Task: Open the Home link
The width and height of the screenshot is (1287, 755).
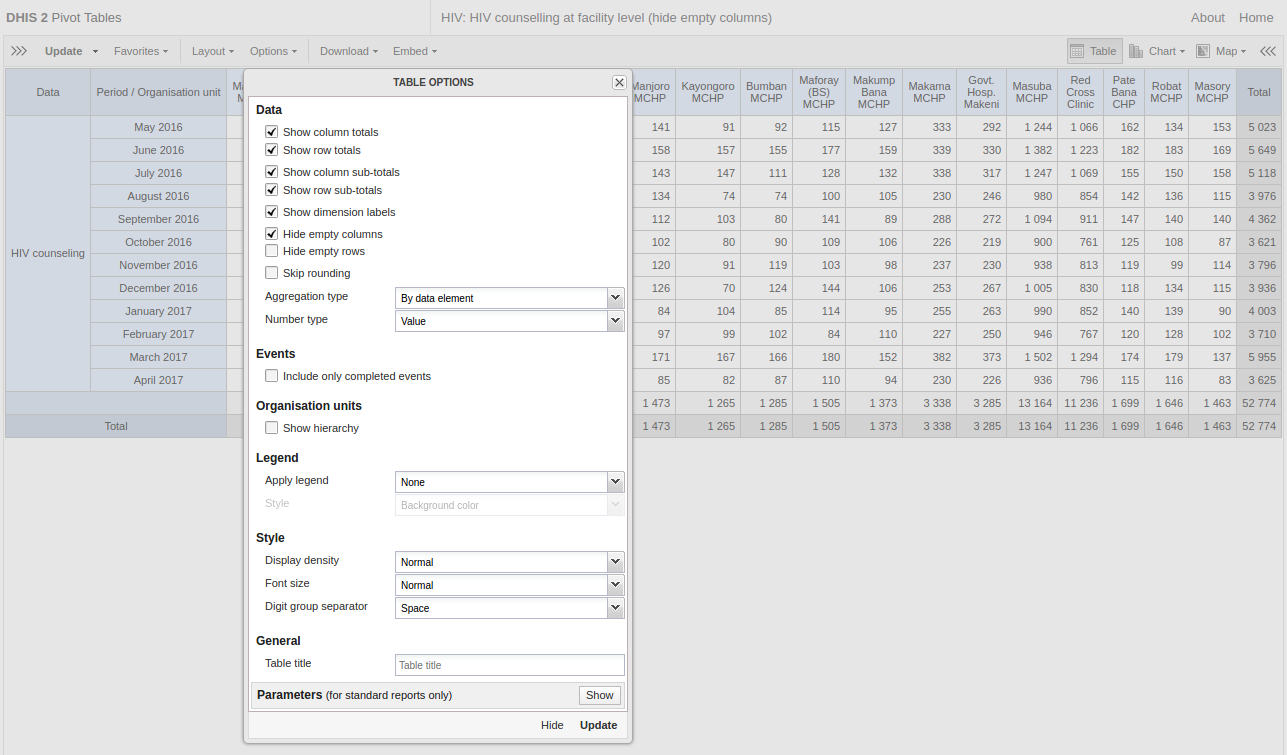Action: pyautogui.click(x=1256, y=18)
